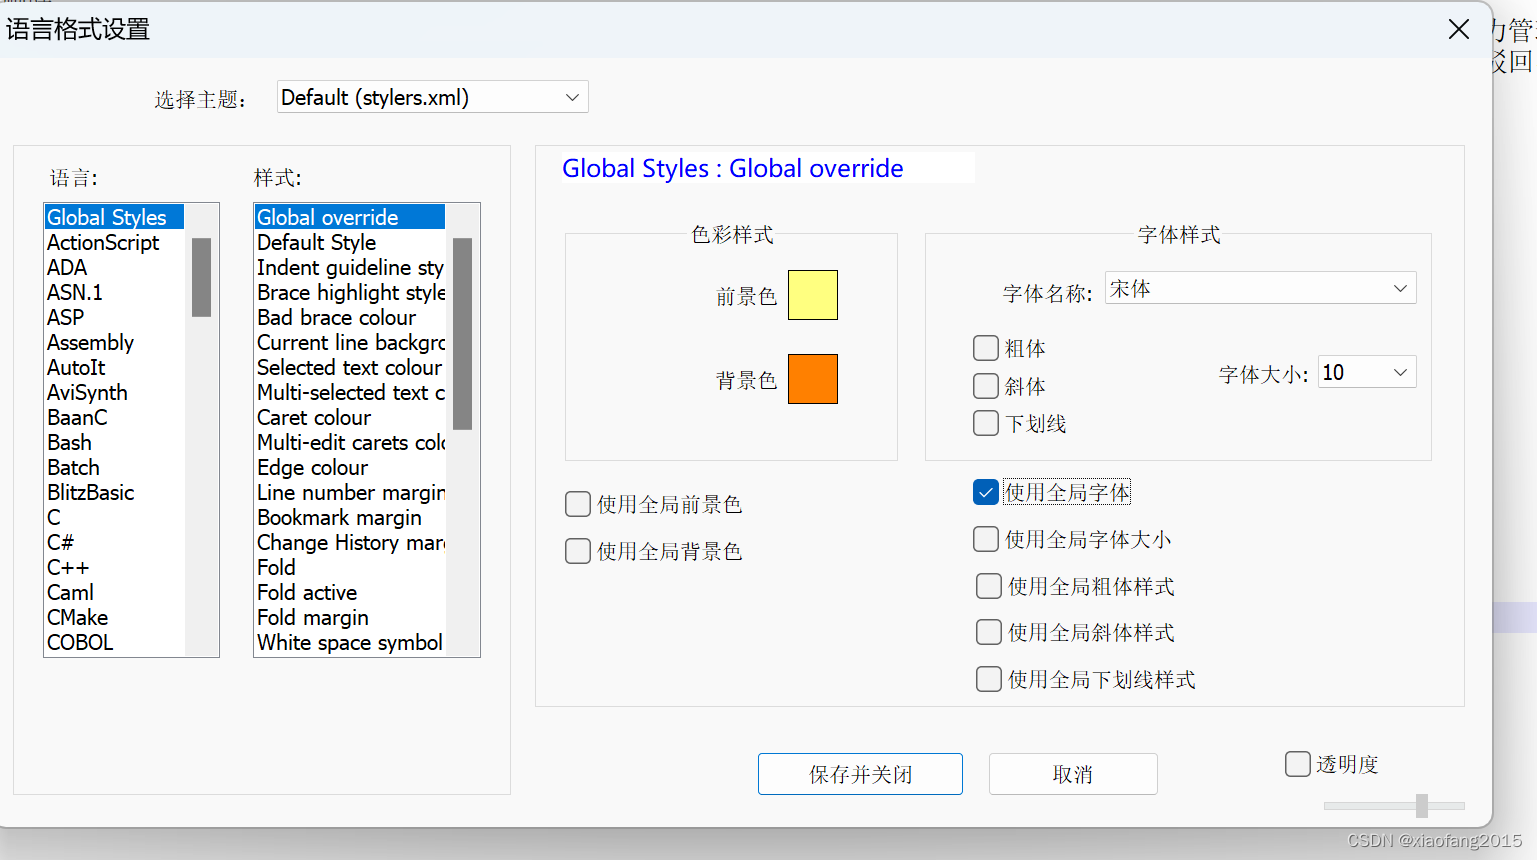Enable the 粗体 bold checkbox

click(x=986, y=348)
